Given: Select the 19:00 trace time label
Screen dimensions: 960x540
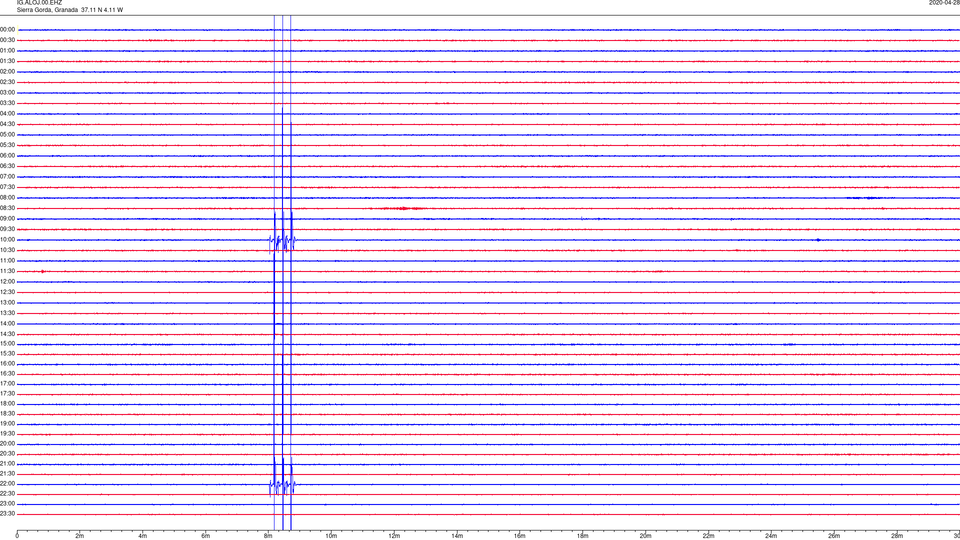Looking at the screenshot, I should [x=7, y=424].
